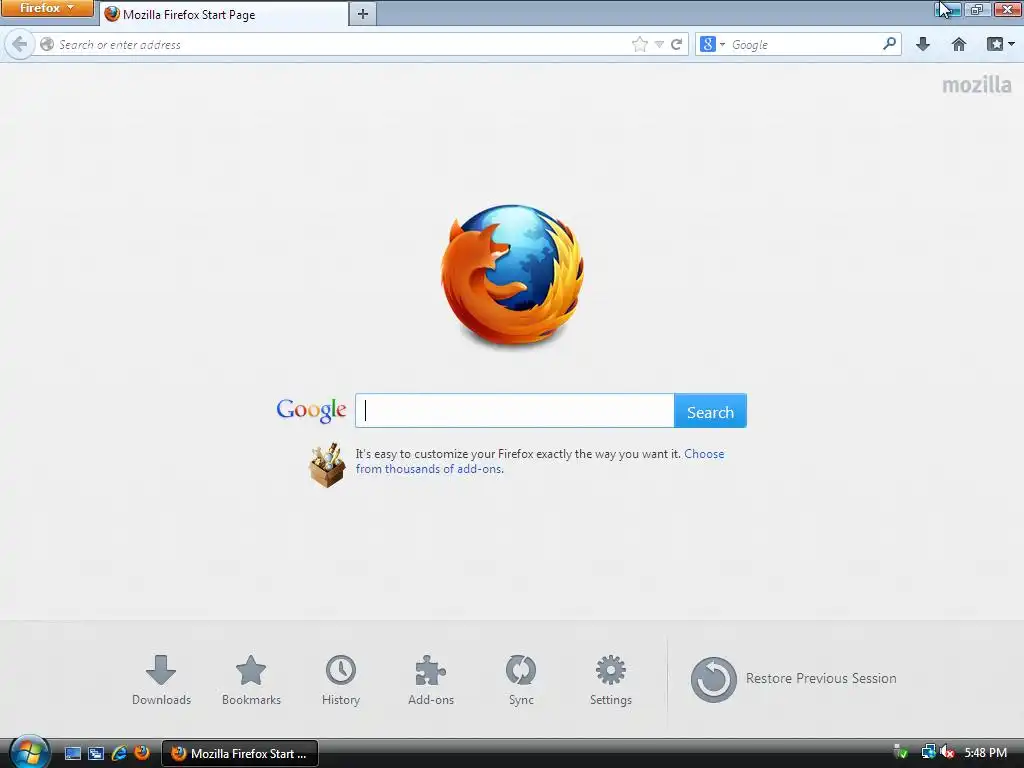This screenshot has width=1024, height=768.
Task: Open the Windows Start orb
Action: click(29, 752)
